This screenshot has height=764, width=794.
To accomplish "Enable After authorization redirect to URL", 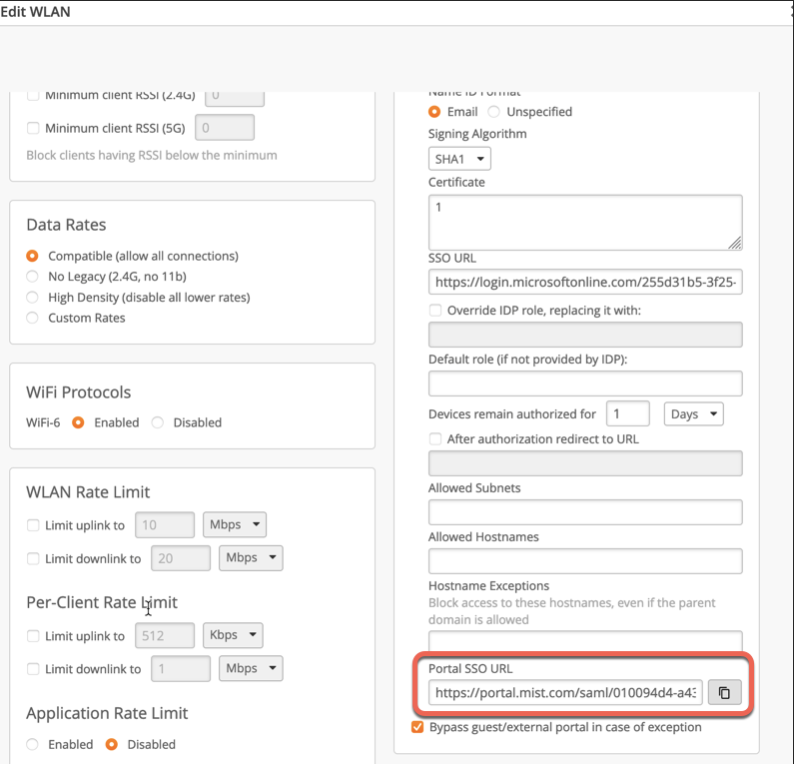I will coord(435,438).
